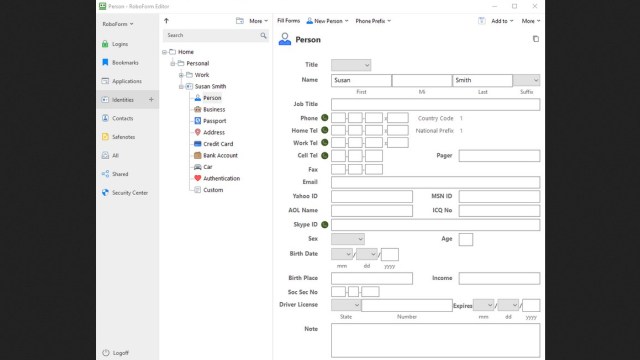640x360 pixels.
Task: Click the calculator icon near Add to
Action: pyautogui.click(x=482, y=21)
